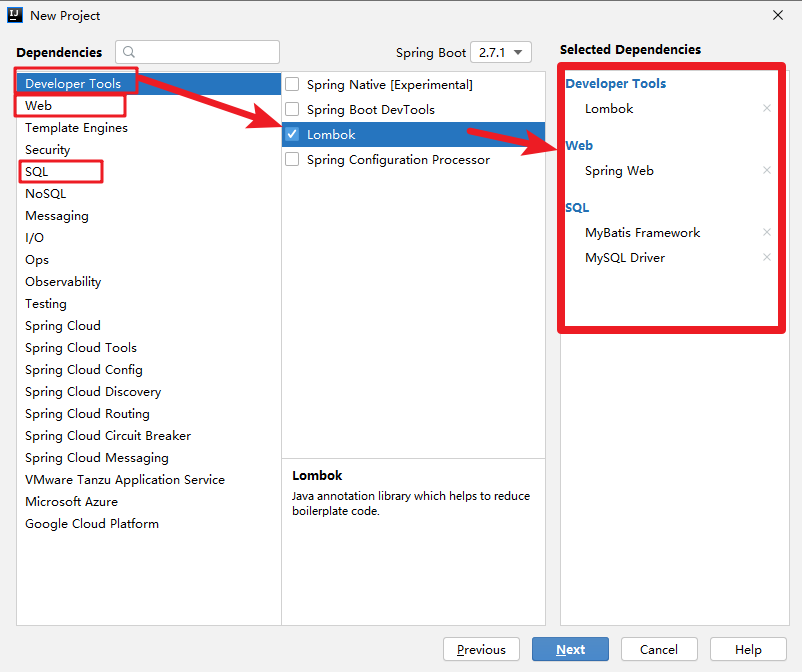Remove Lombok from selected dependencies
The image size is (802, 672).
pos(767,108)
